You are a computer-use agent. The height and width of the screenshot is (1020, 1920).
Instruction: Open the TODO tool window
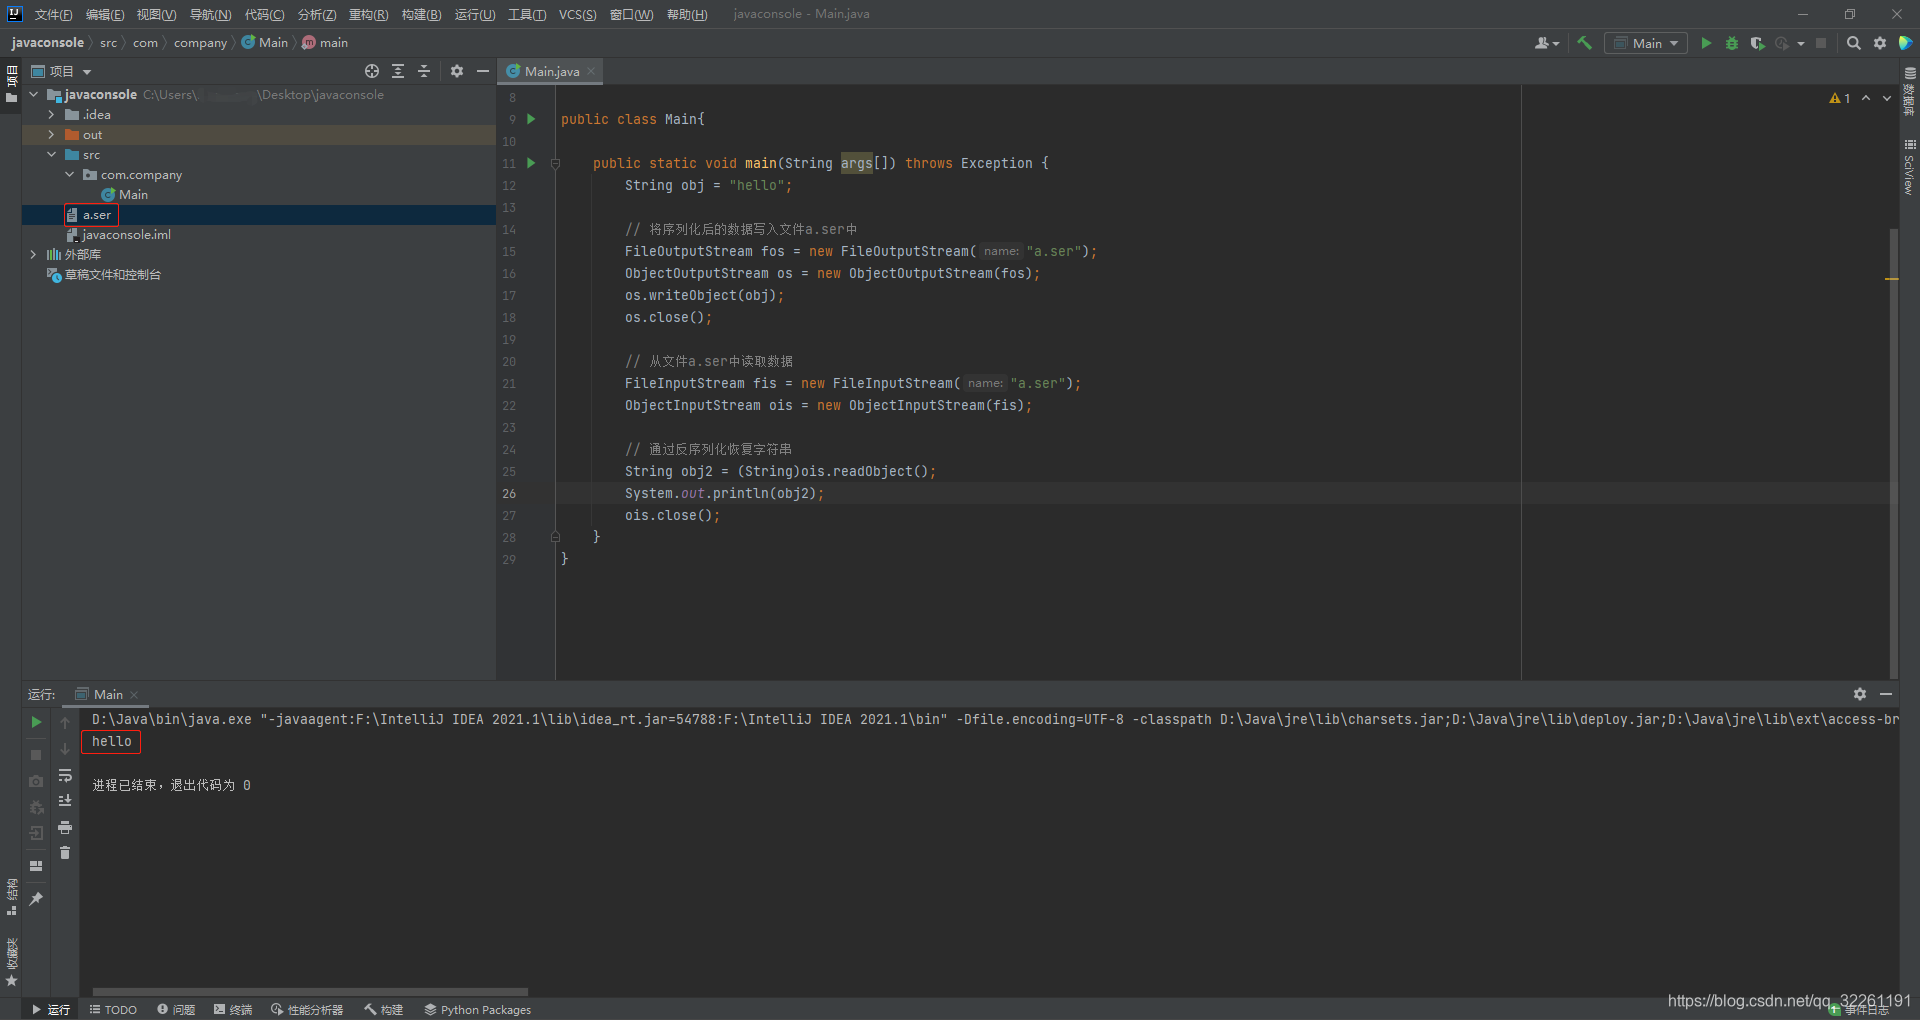tap(113, 1010)
